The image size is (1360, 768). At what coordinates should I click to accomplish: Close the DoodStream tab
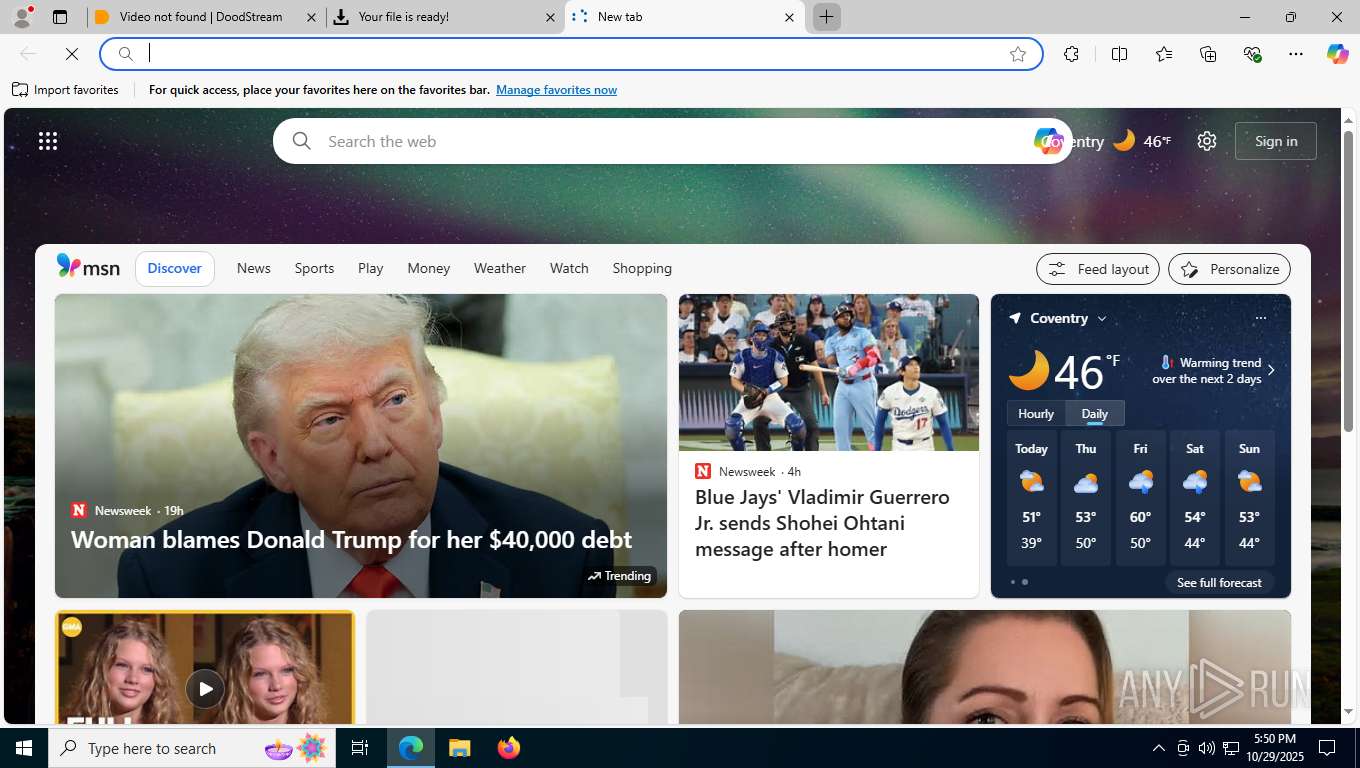tap(311, 17)
